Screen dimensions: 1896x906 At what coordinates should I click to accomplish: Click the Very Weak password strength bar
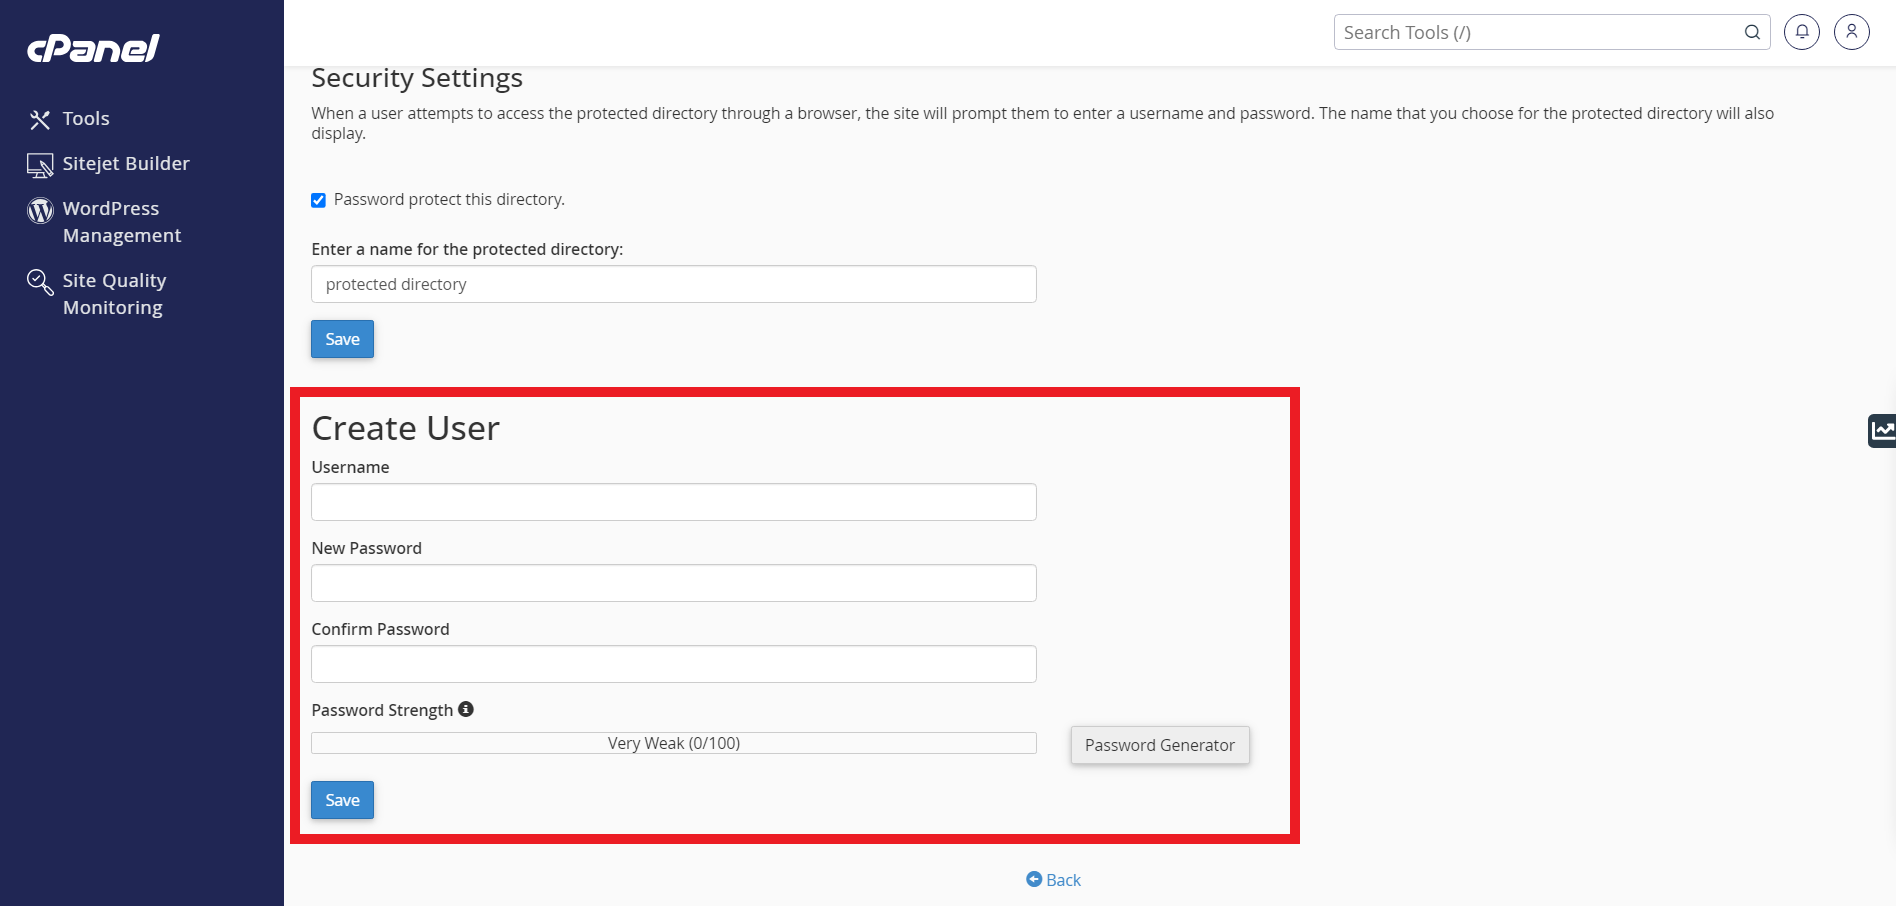click(674, 743)
